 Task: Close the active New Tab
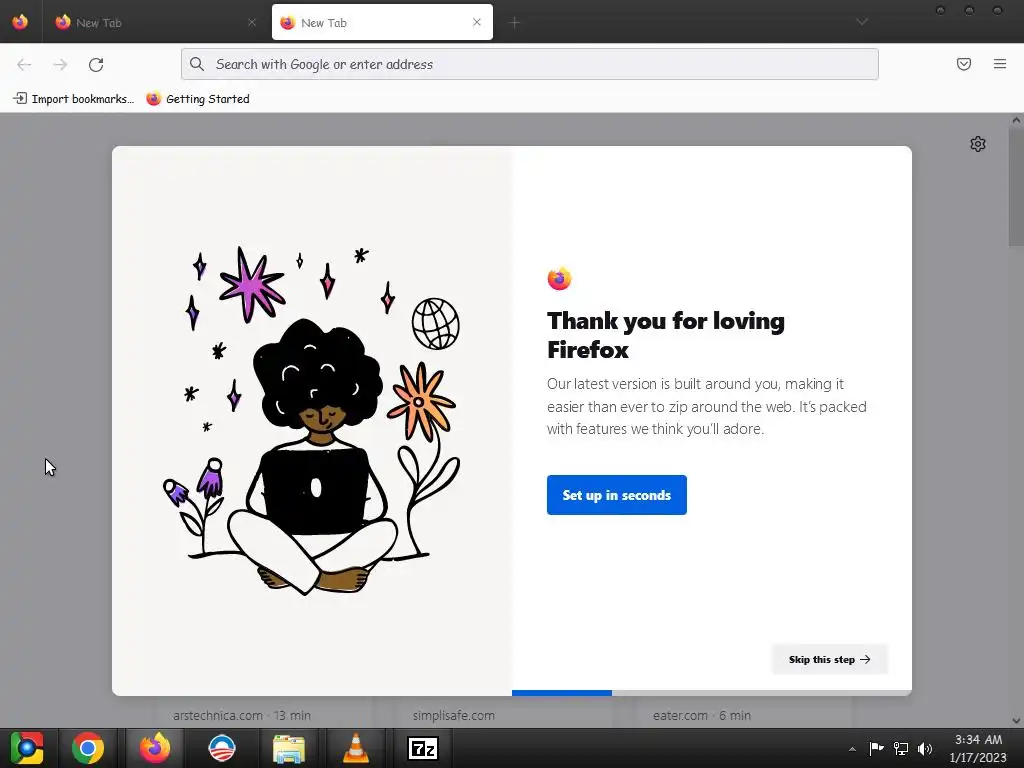[x=477, y=22]
